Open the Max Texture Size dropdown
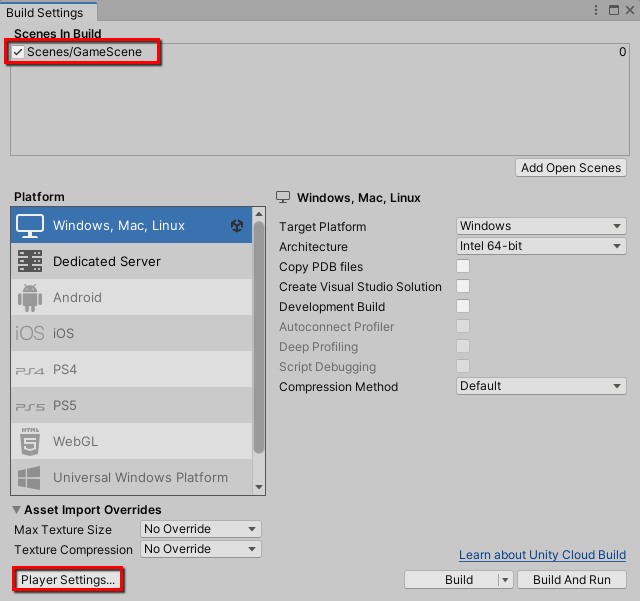 pos(200,529)
